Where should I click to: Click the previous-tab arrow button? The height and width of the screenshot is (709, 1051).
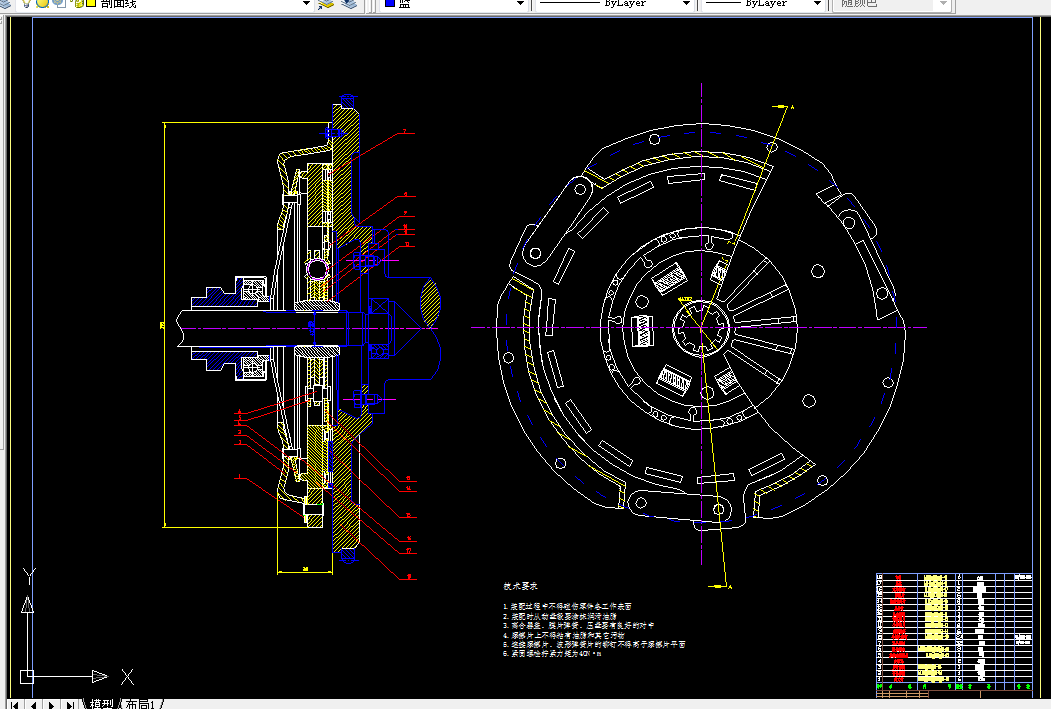(33, 704)
